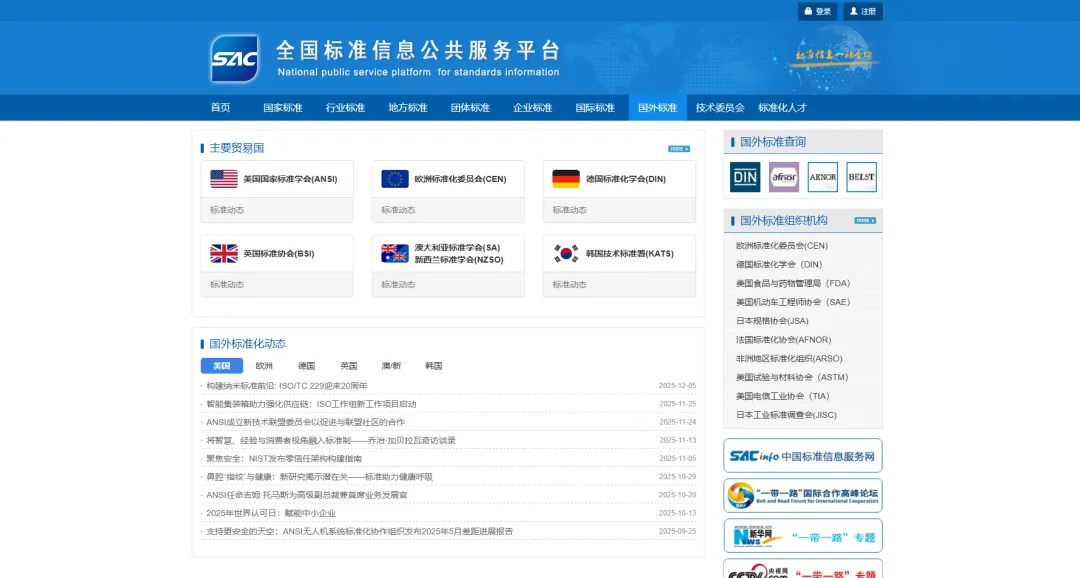
Task: Go to 首页 in navigation bar
Action: coord(220,107)
